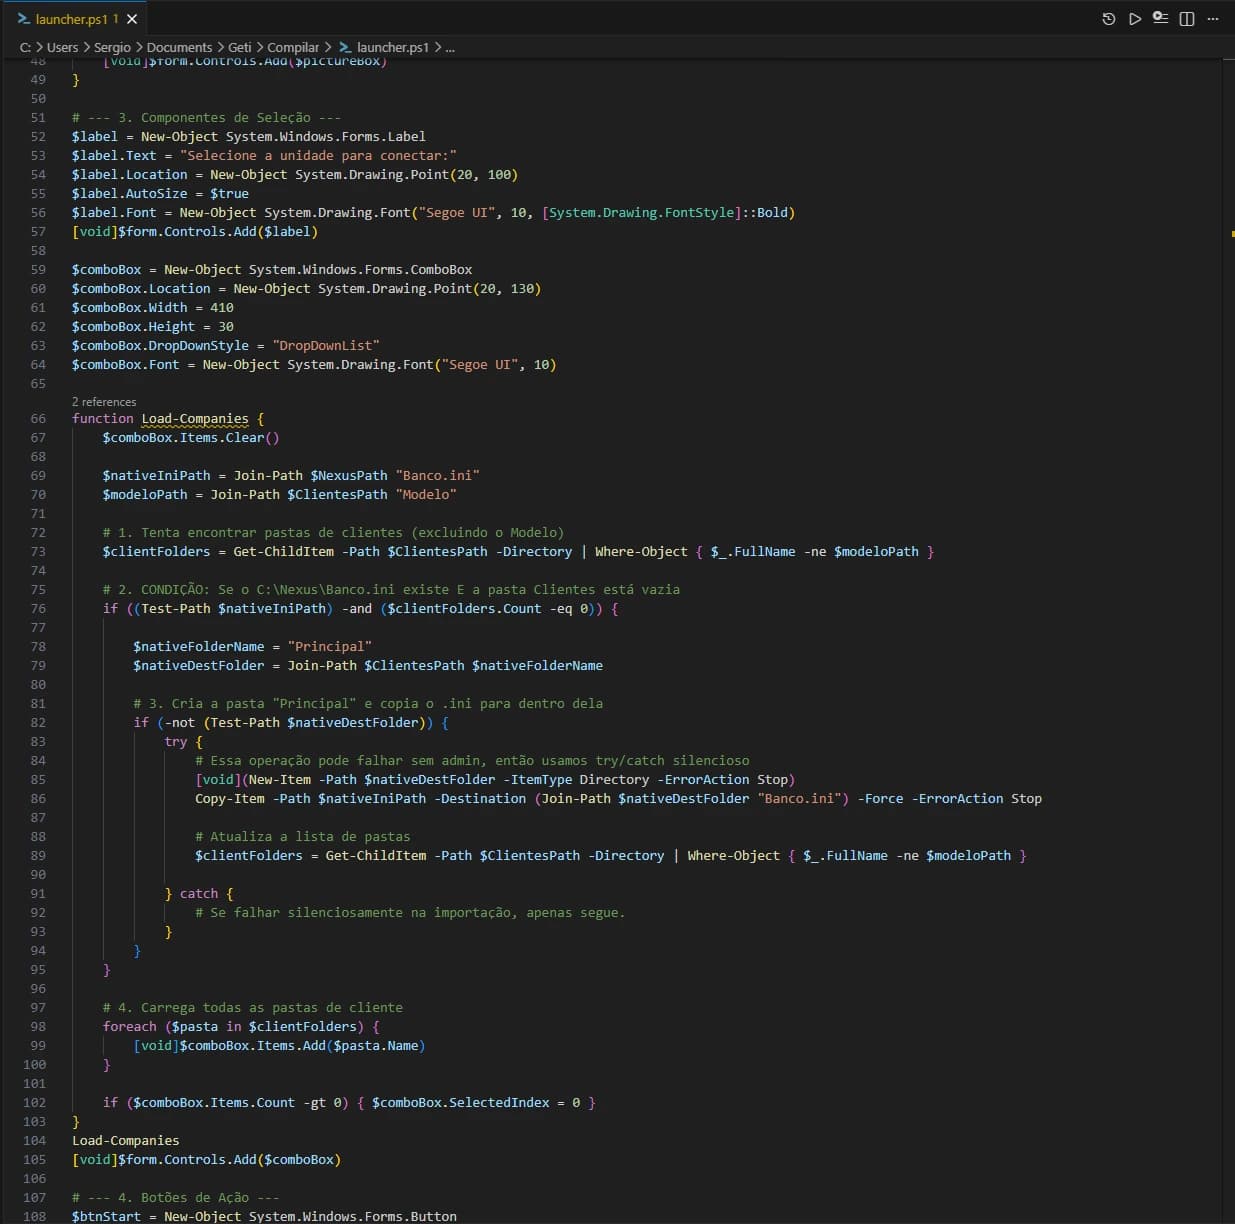Click line number 66 in the gutter
Image resolution: width=1235 pixels, height=1224 pixels.
(x=38, y=418)
